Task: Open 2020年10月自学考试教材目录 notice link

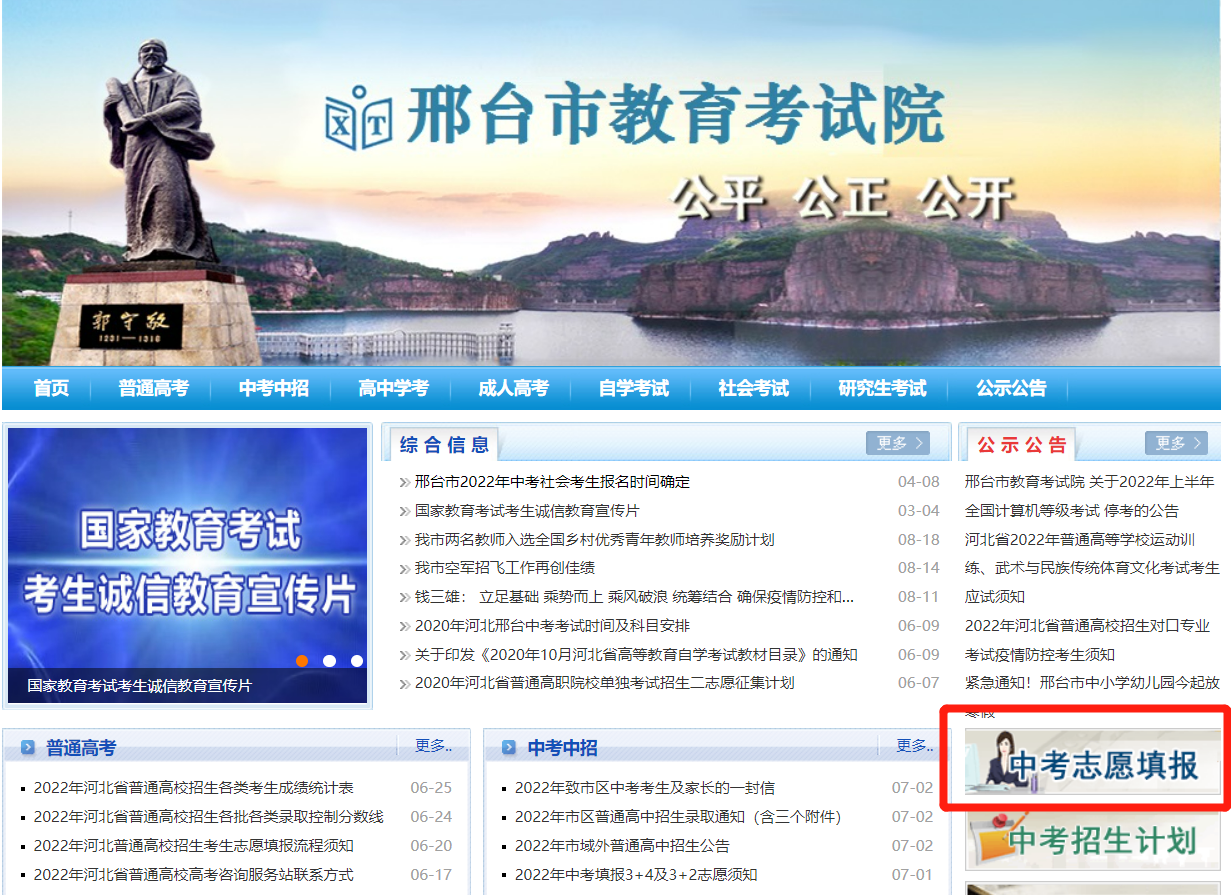Action: click(x=636, y=655)
